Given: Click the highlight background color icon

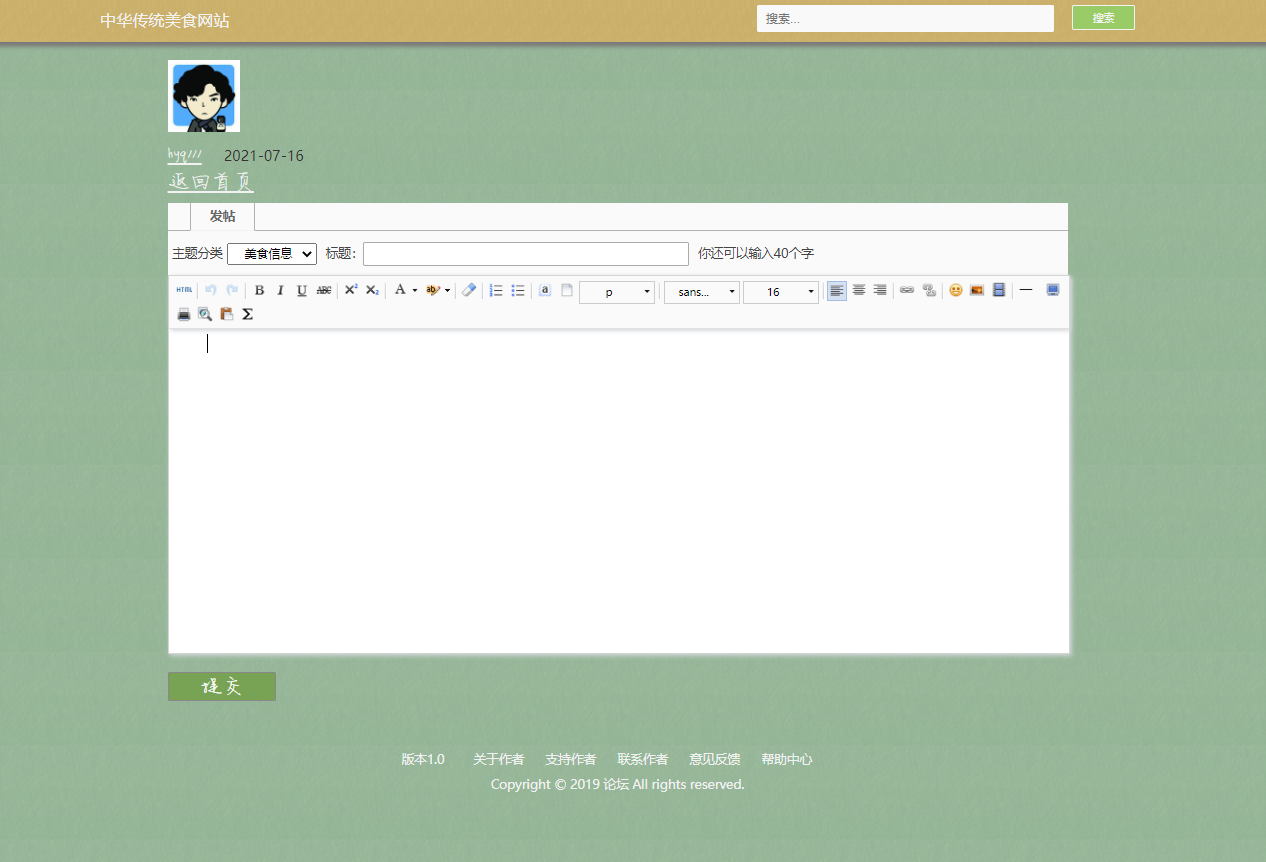Looking at the screenshot, I should click(x=432, y=290).
